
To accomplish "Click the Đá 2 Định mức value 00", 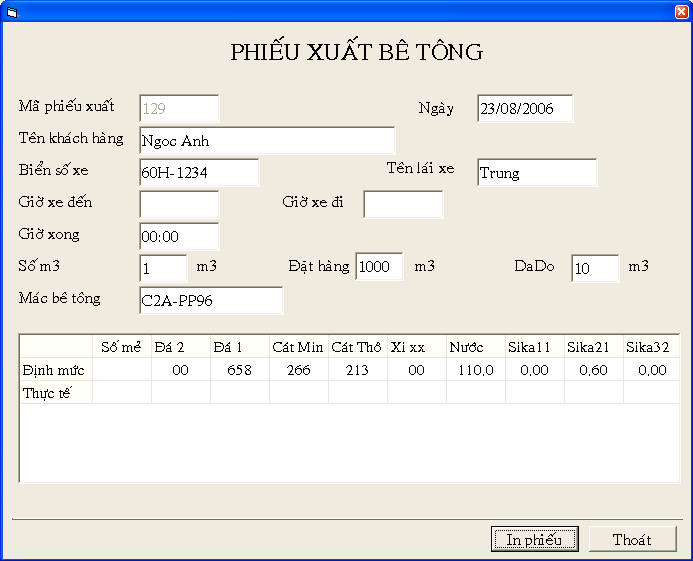I will pyautogui.click(x=181, y=370).
